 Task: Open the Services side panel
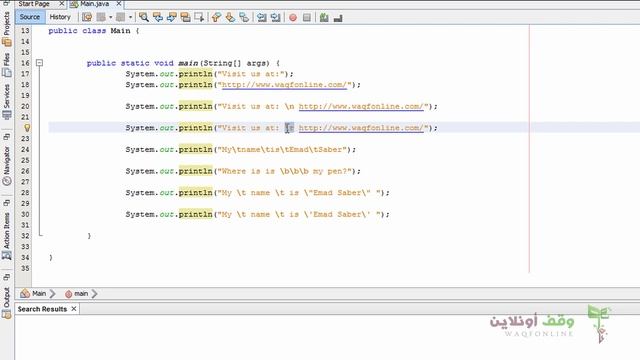click(x=7, y=102)
